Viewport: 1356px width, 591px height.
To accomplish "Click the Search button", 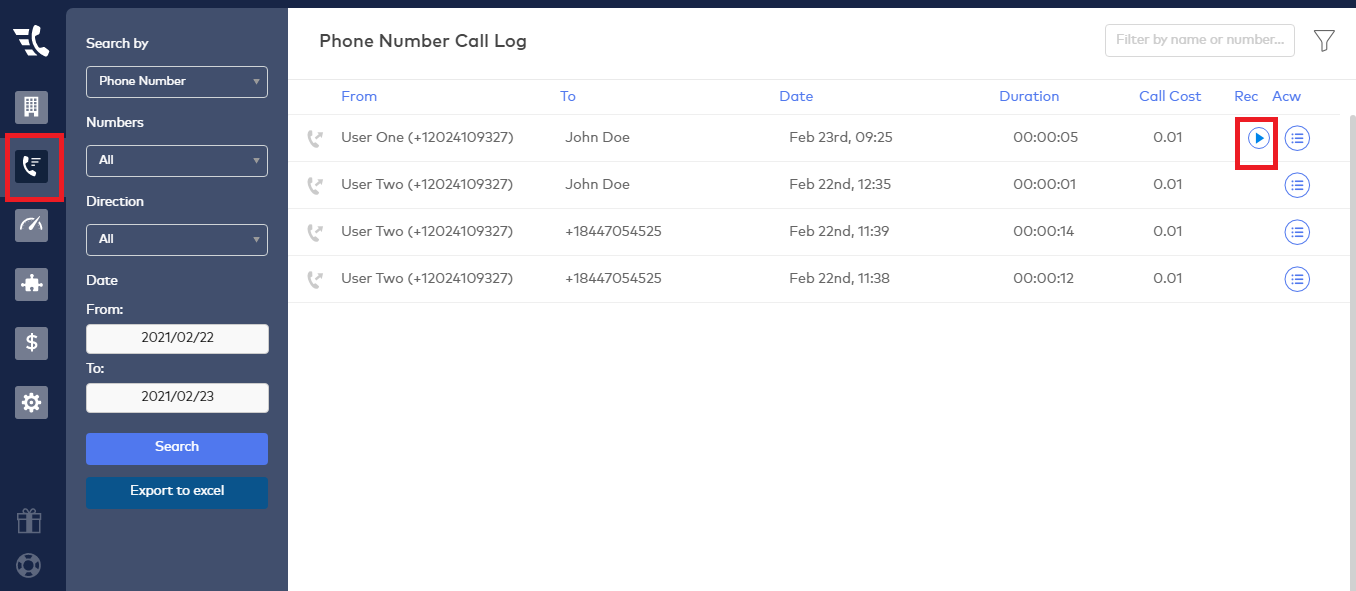I will [x=177, y=448].
